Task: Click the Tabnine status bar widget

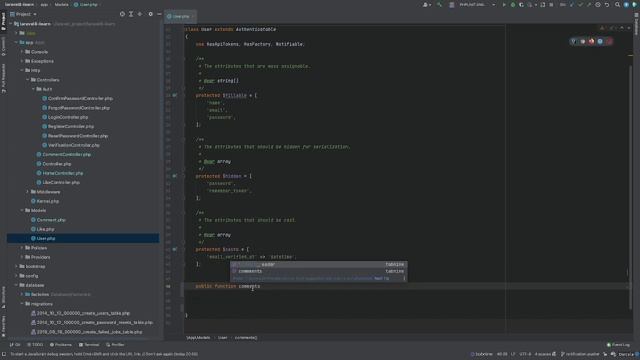Action: [x=482, y=354]
